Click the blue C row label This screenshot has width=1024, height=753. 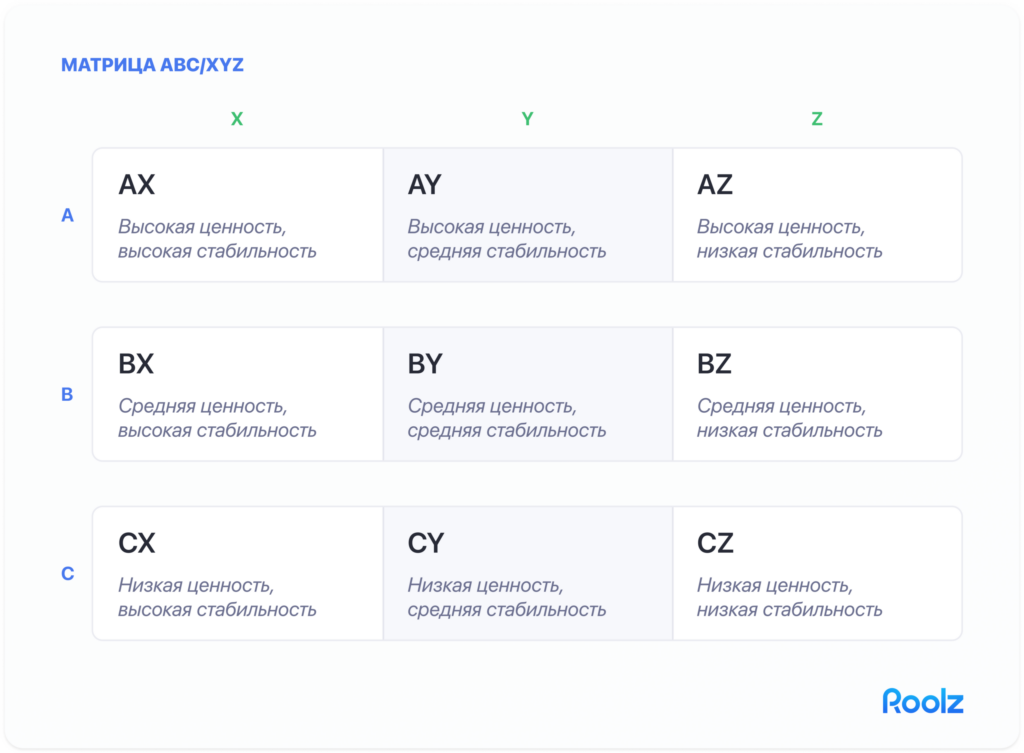[x=67, y=573]
